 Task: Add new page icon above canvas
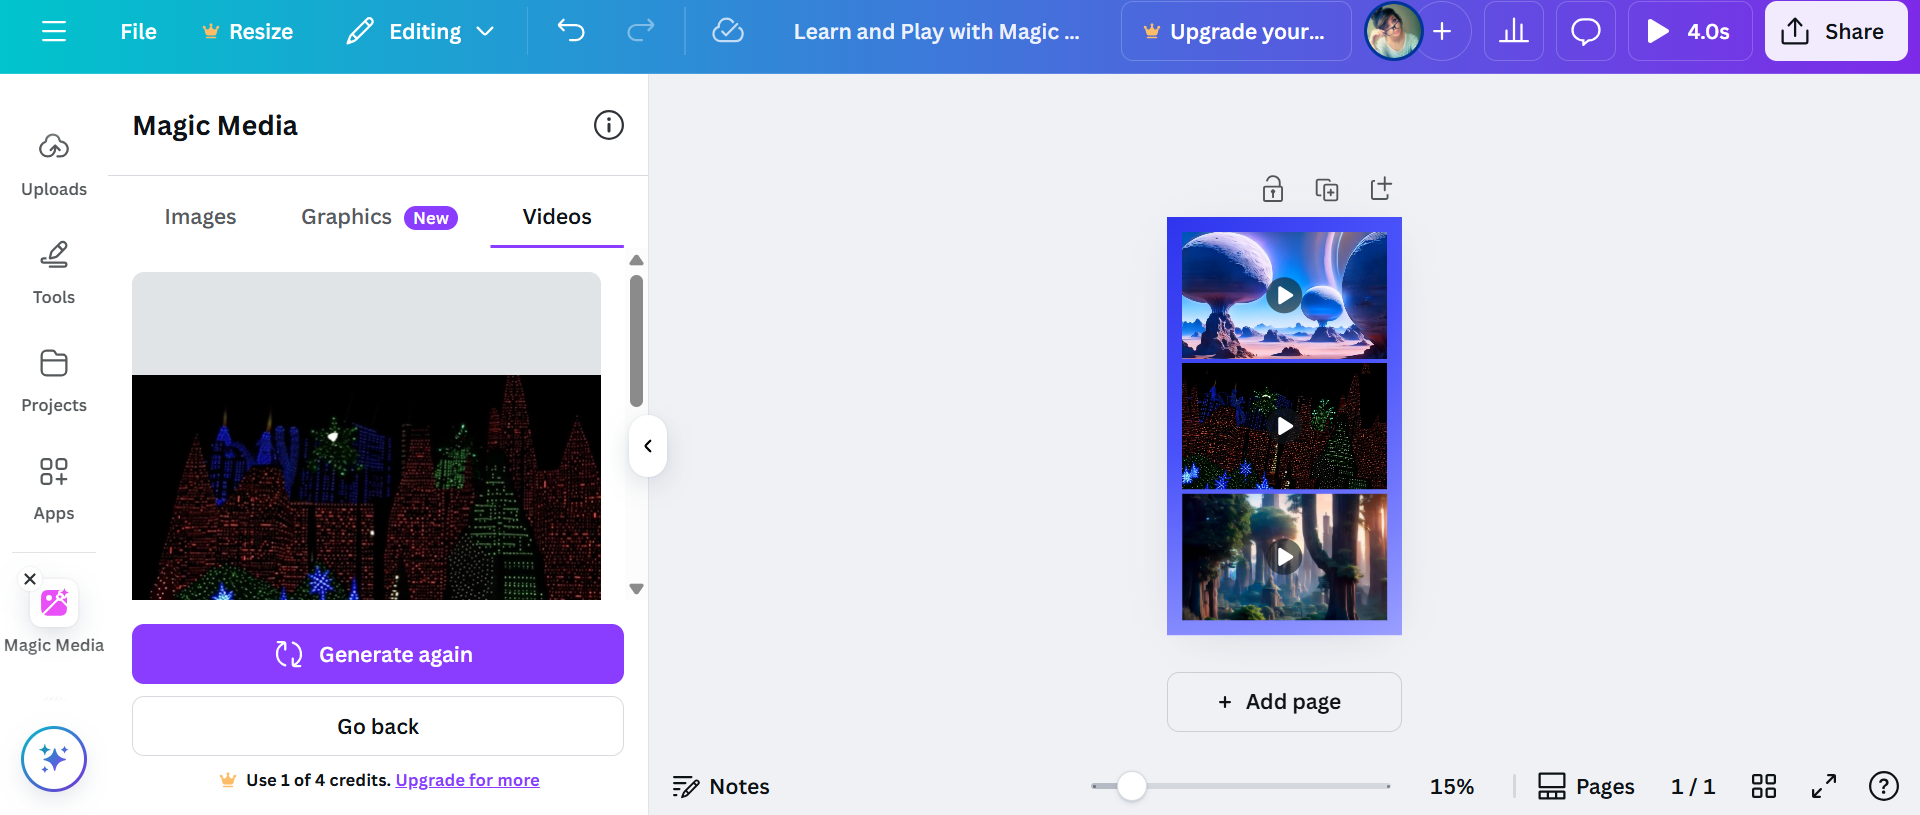point(1381,189)
